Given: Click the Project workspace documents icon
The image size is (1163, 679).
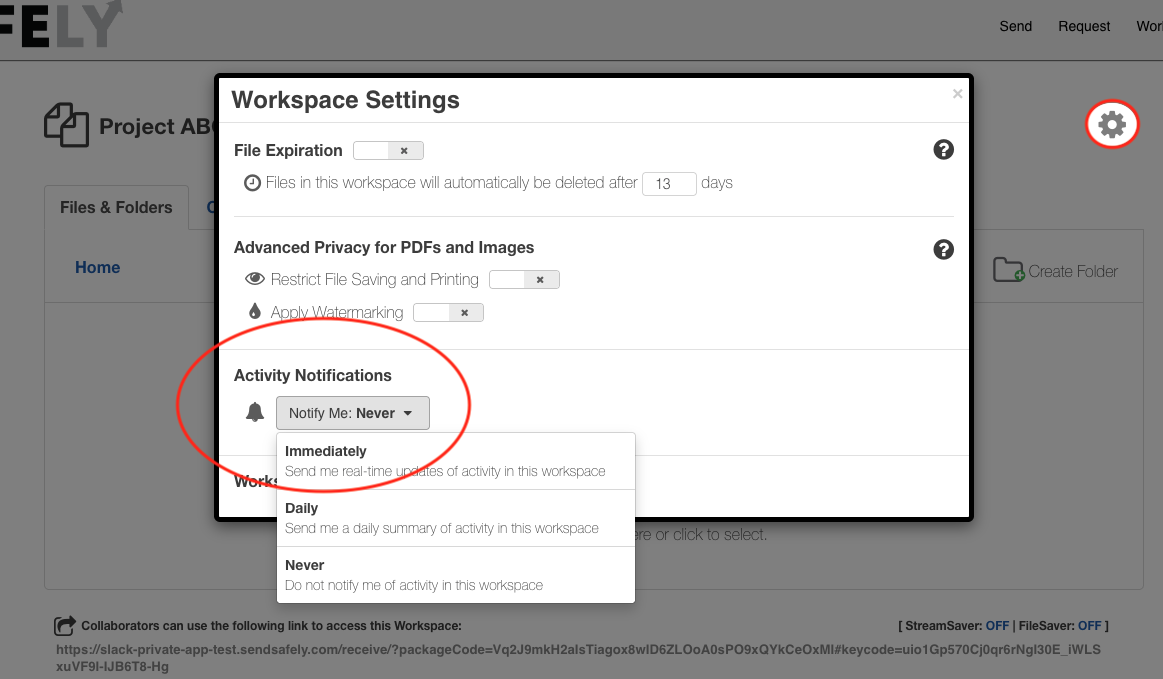Looking at the screenshot, I should point(66,125).
